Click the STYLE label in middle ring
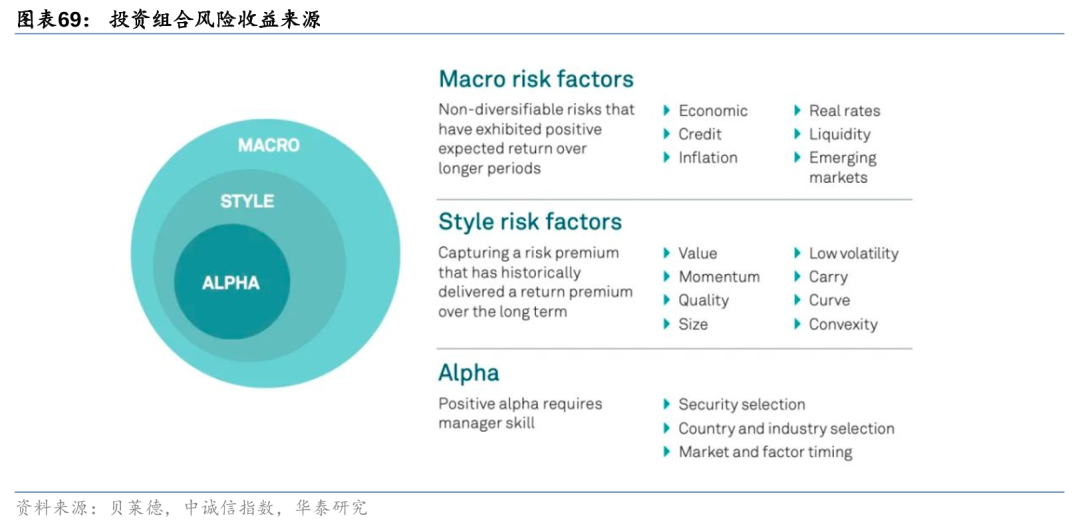Viewport: 1080px width, 527px height. (247, 201)
